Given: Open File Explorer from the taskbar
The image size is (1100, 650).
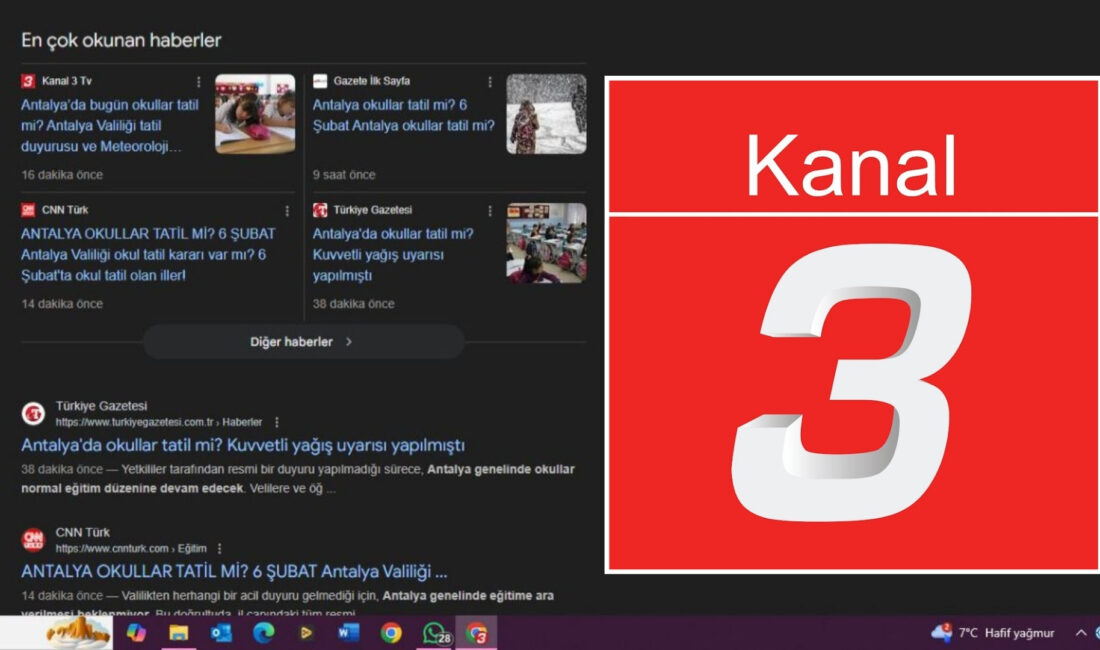Looking at the screenshot, I should click(x=178, y=633).
